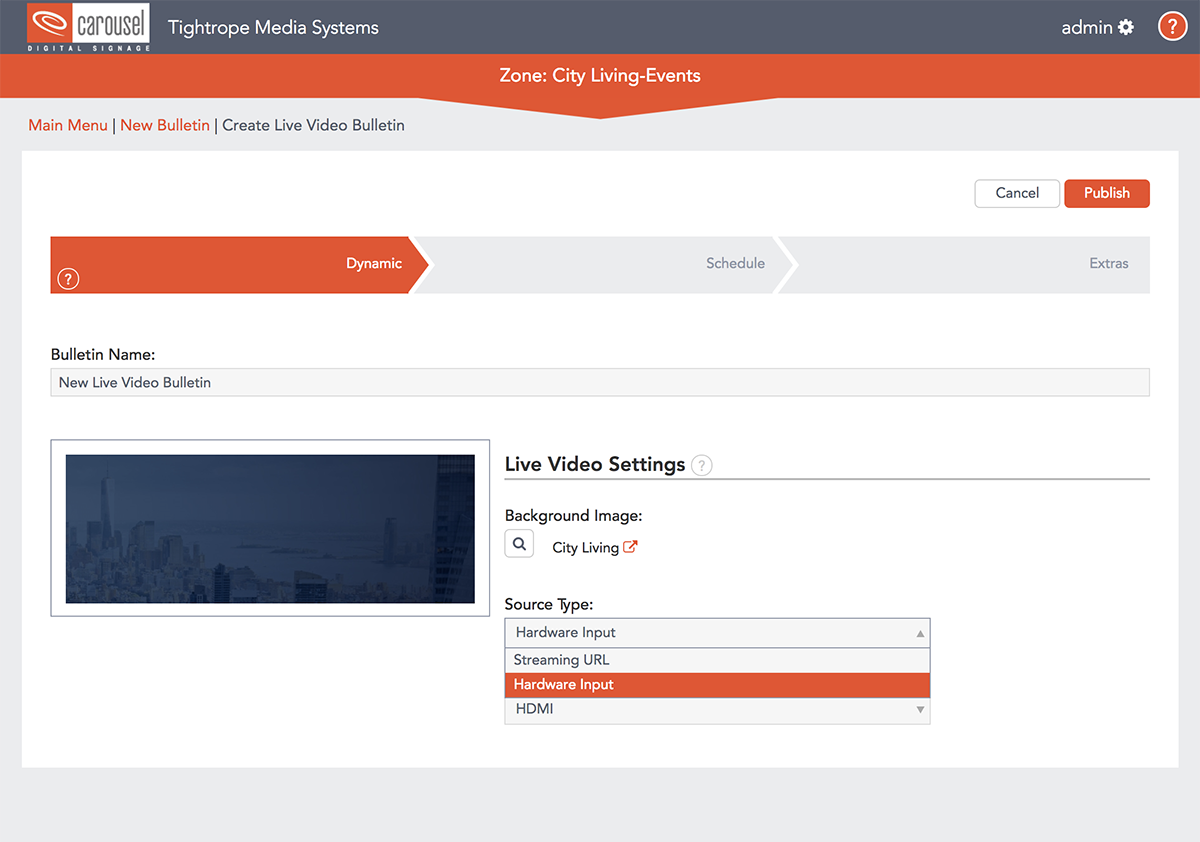Edit the Bulletin Name field
The image size is (1200, 842).
tap(600, 382)
